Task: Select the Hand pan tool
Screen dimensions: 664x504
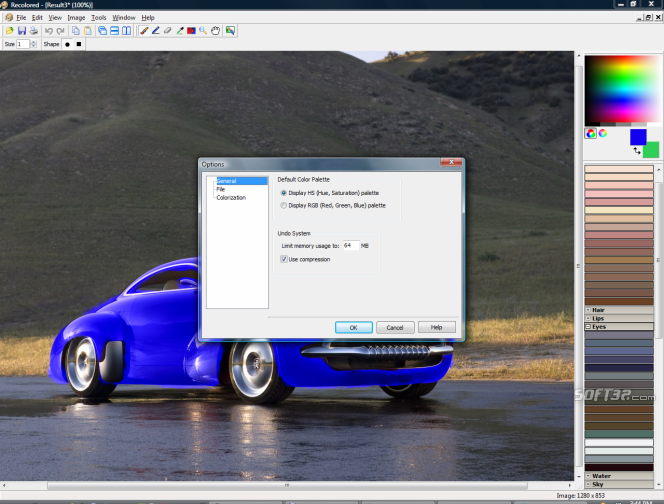Action: 216,30
